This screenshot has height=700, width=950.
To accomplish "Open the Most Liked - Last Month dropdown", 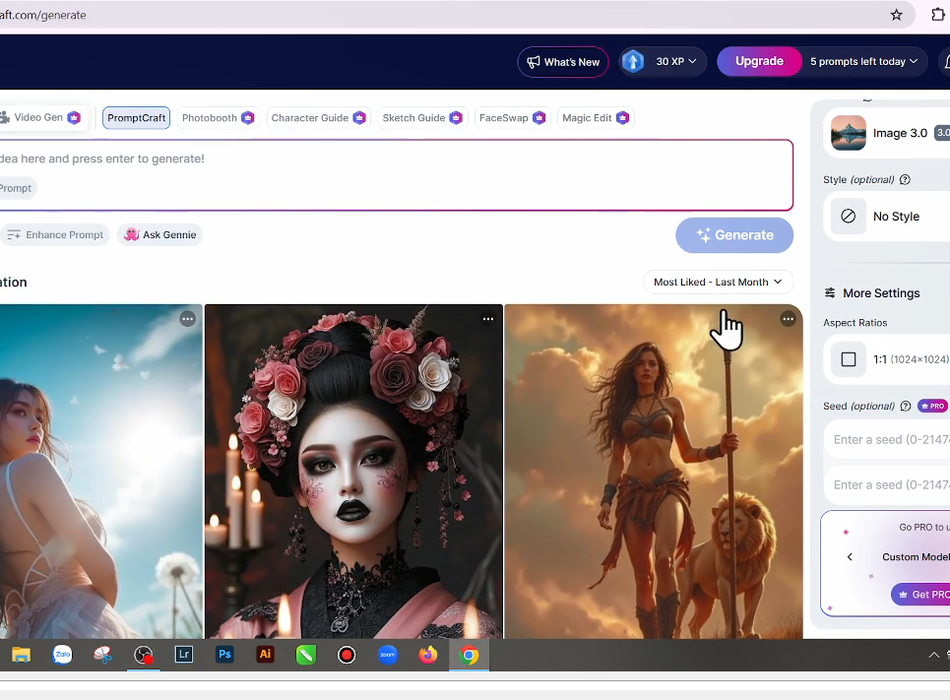I will 717,282.
